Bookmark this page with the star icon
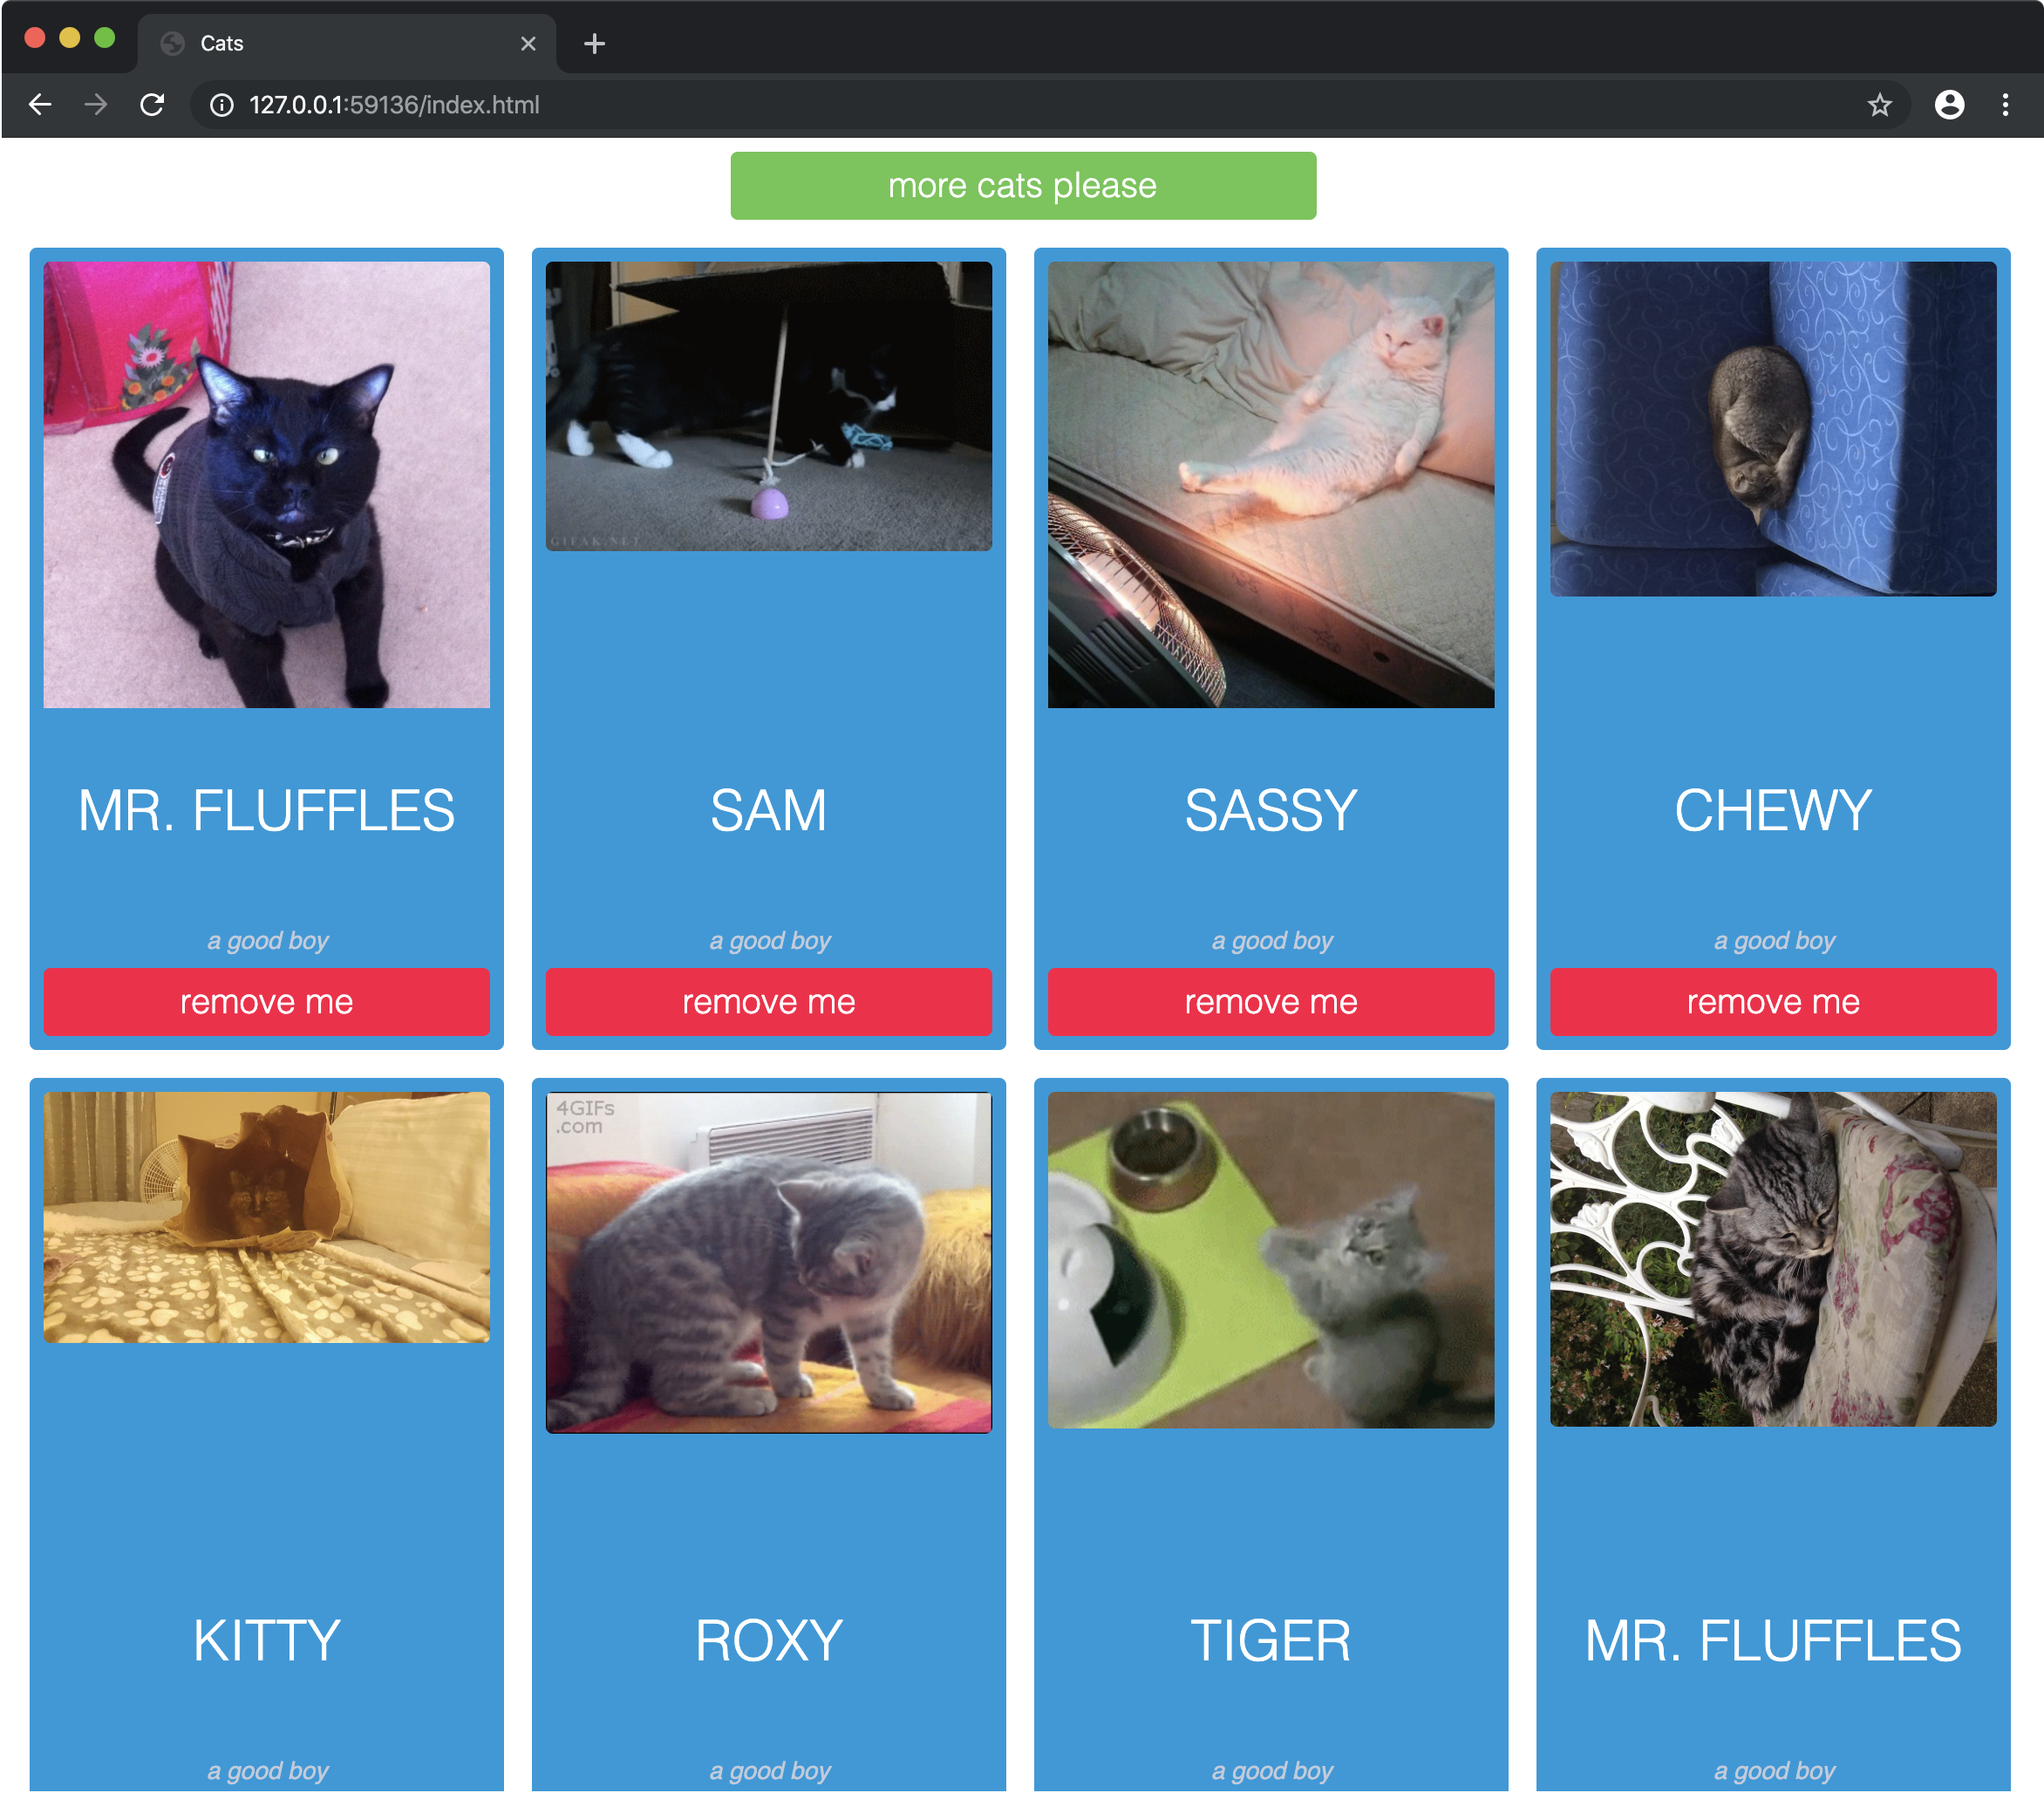This screenshot has width=2044, height=1793. pyautogui.click(x=1879, y=105)
